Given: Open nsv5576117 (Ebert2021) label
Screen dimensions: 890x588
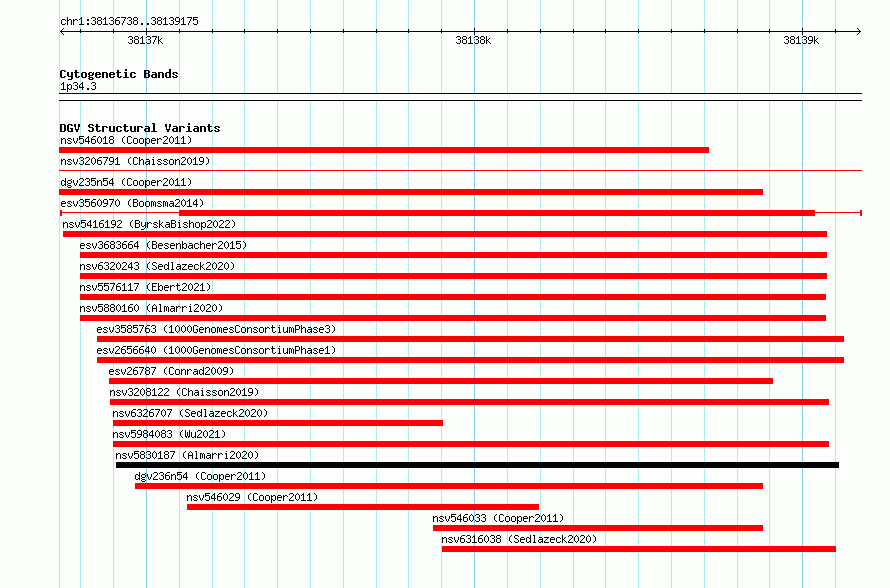Looking at the screenshot, I should pos(145,287).
